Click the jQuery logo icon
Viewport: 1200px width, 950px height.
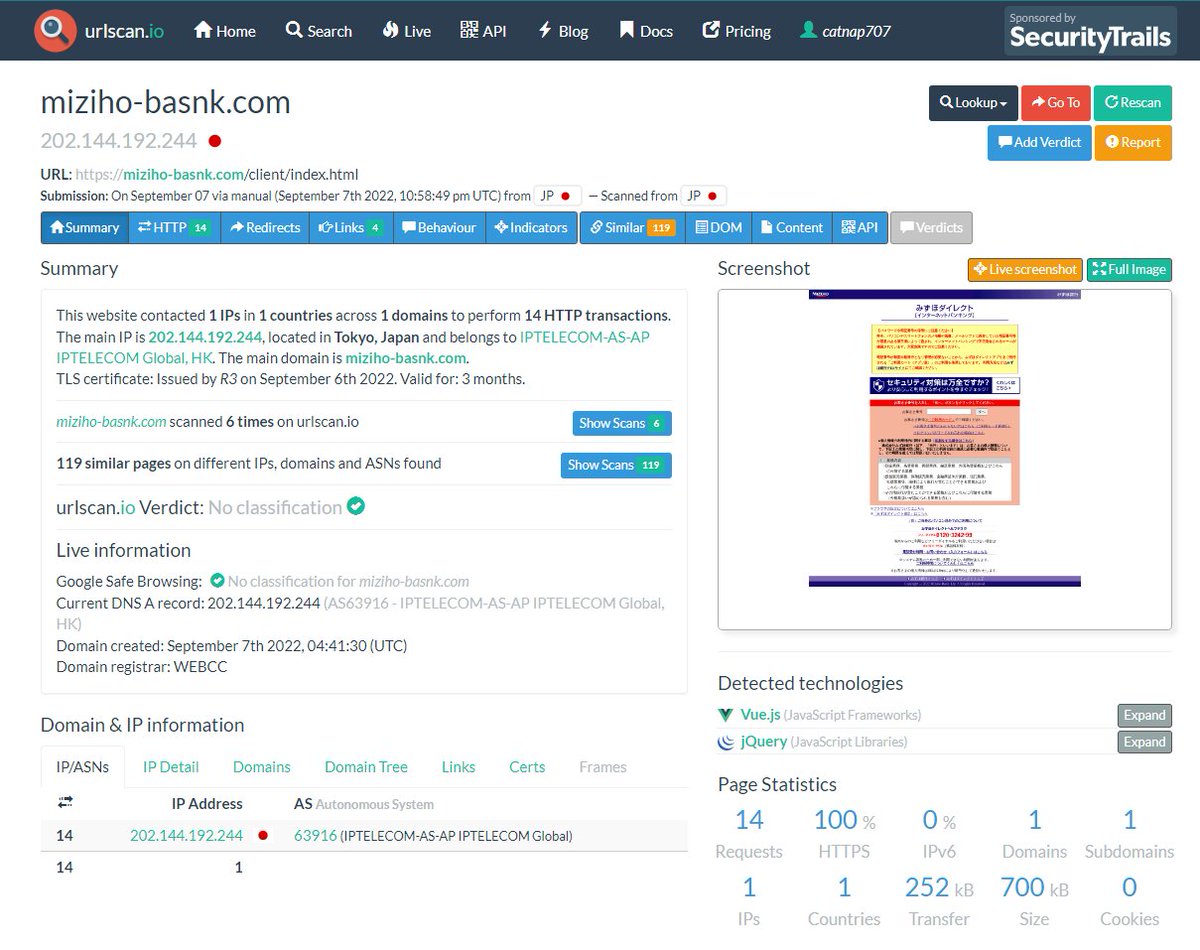click(x=726, y=742)
